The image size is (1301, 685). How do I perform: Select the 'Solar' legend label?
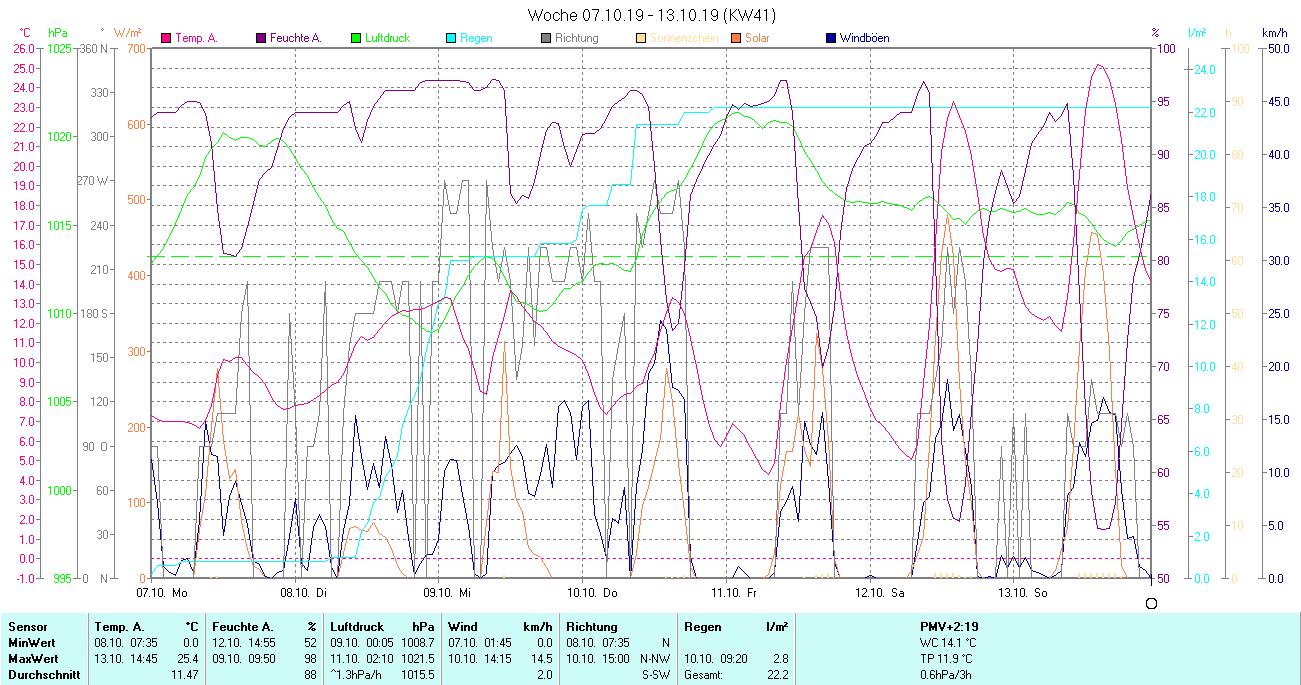(757, 38)
